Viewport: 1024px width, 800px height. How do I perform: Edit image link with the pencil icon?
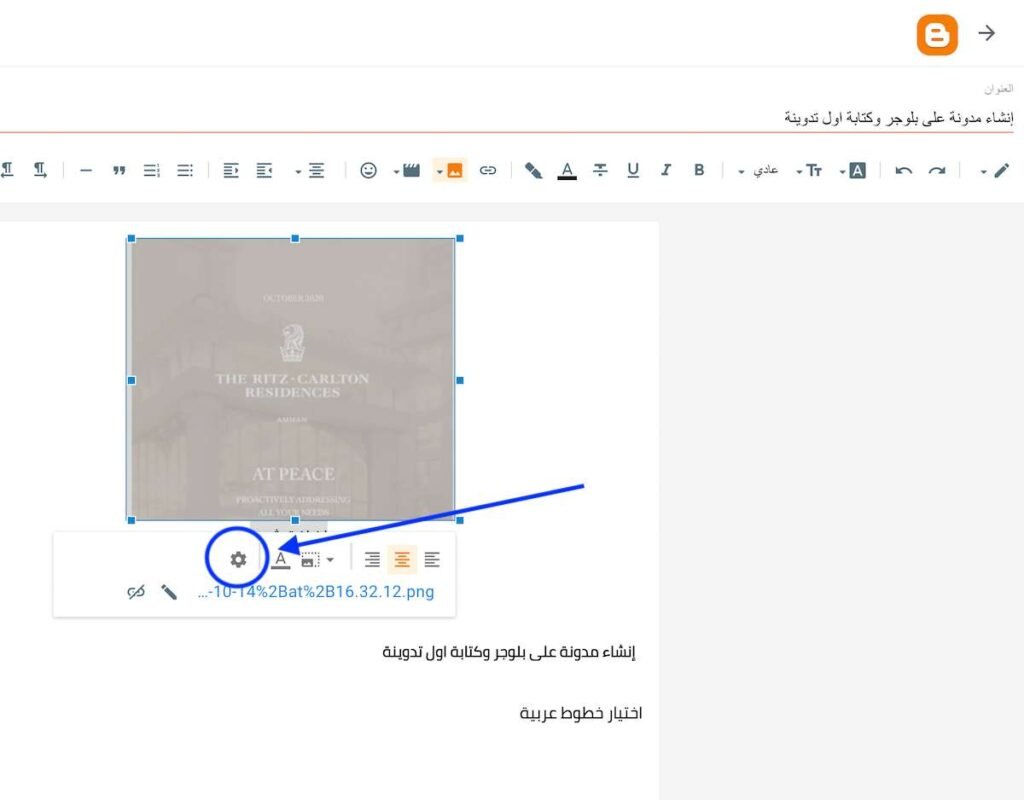(x=169, y=592)
